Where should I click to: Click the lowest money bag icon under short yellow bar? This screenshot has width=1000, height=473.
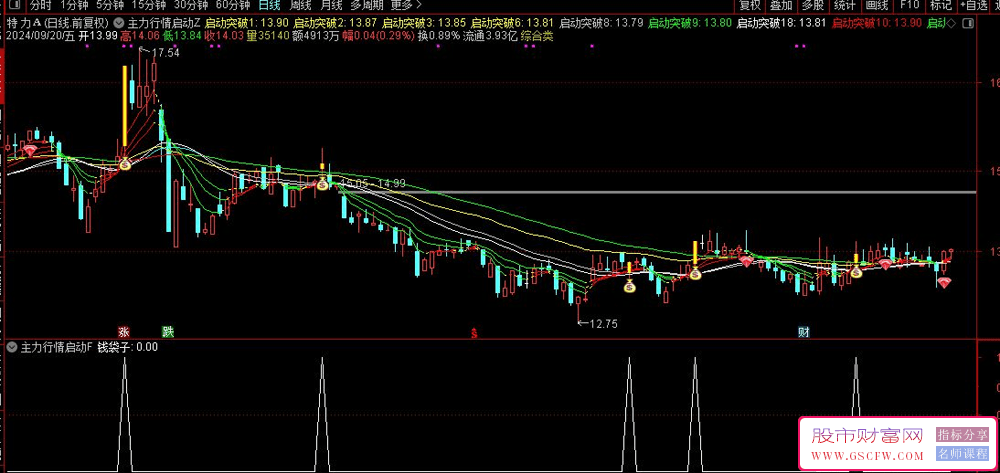click(629, 287)
